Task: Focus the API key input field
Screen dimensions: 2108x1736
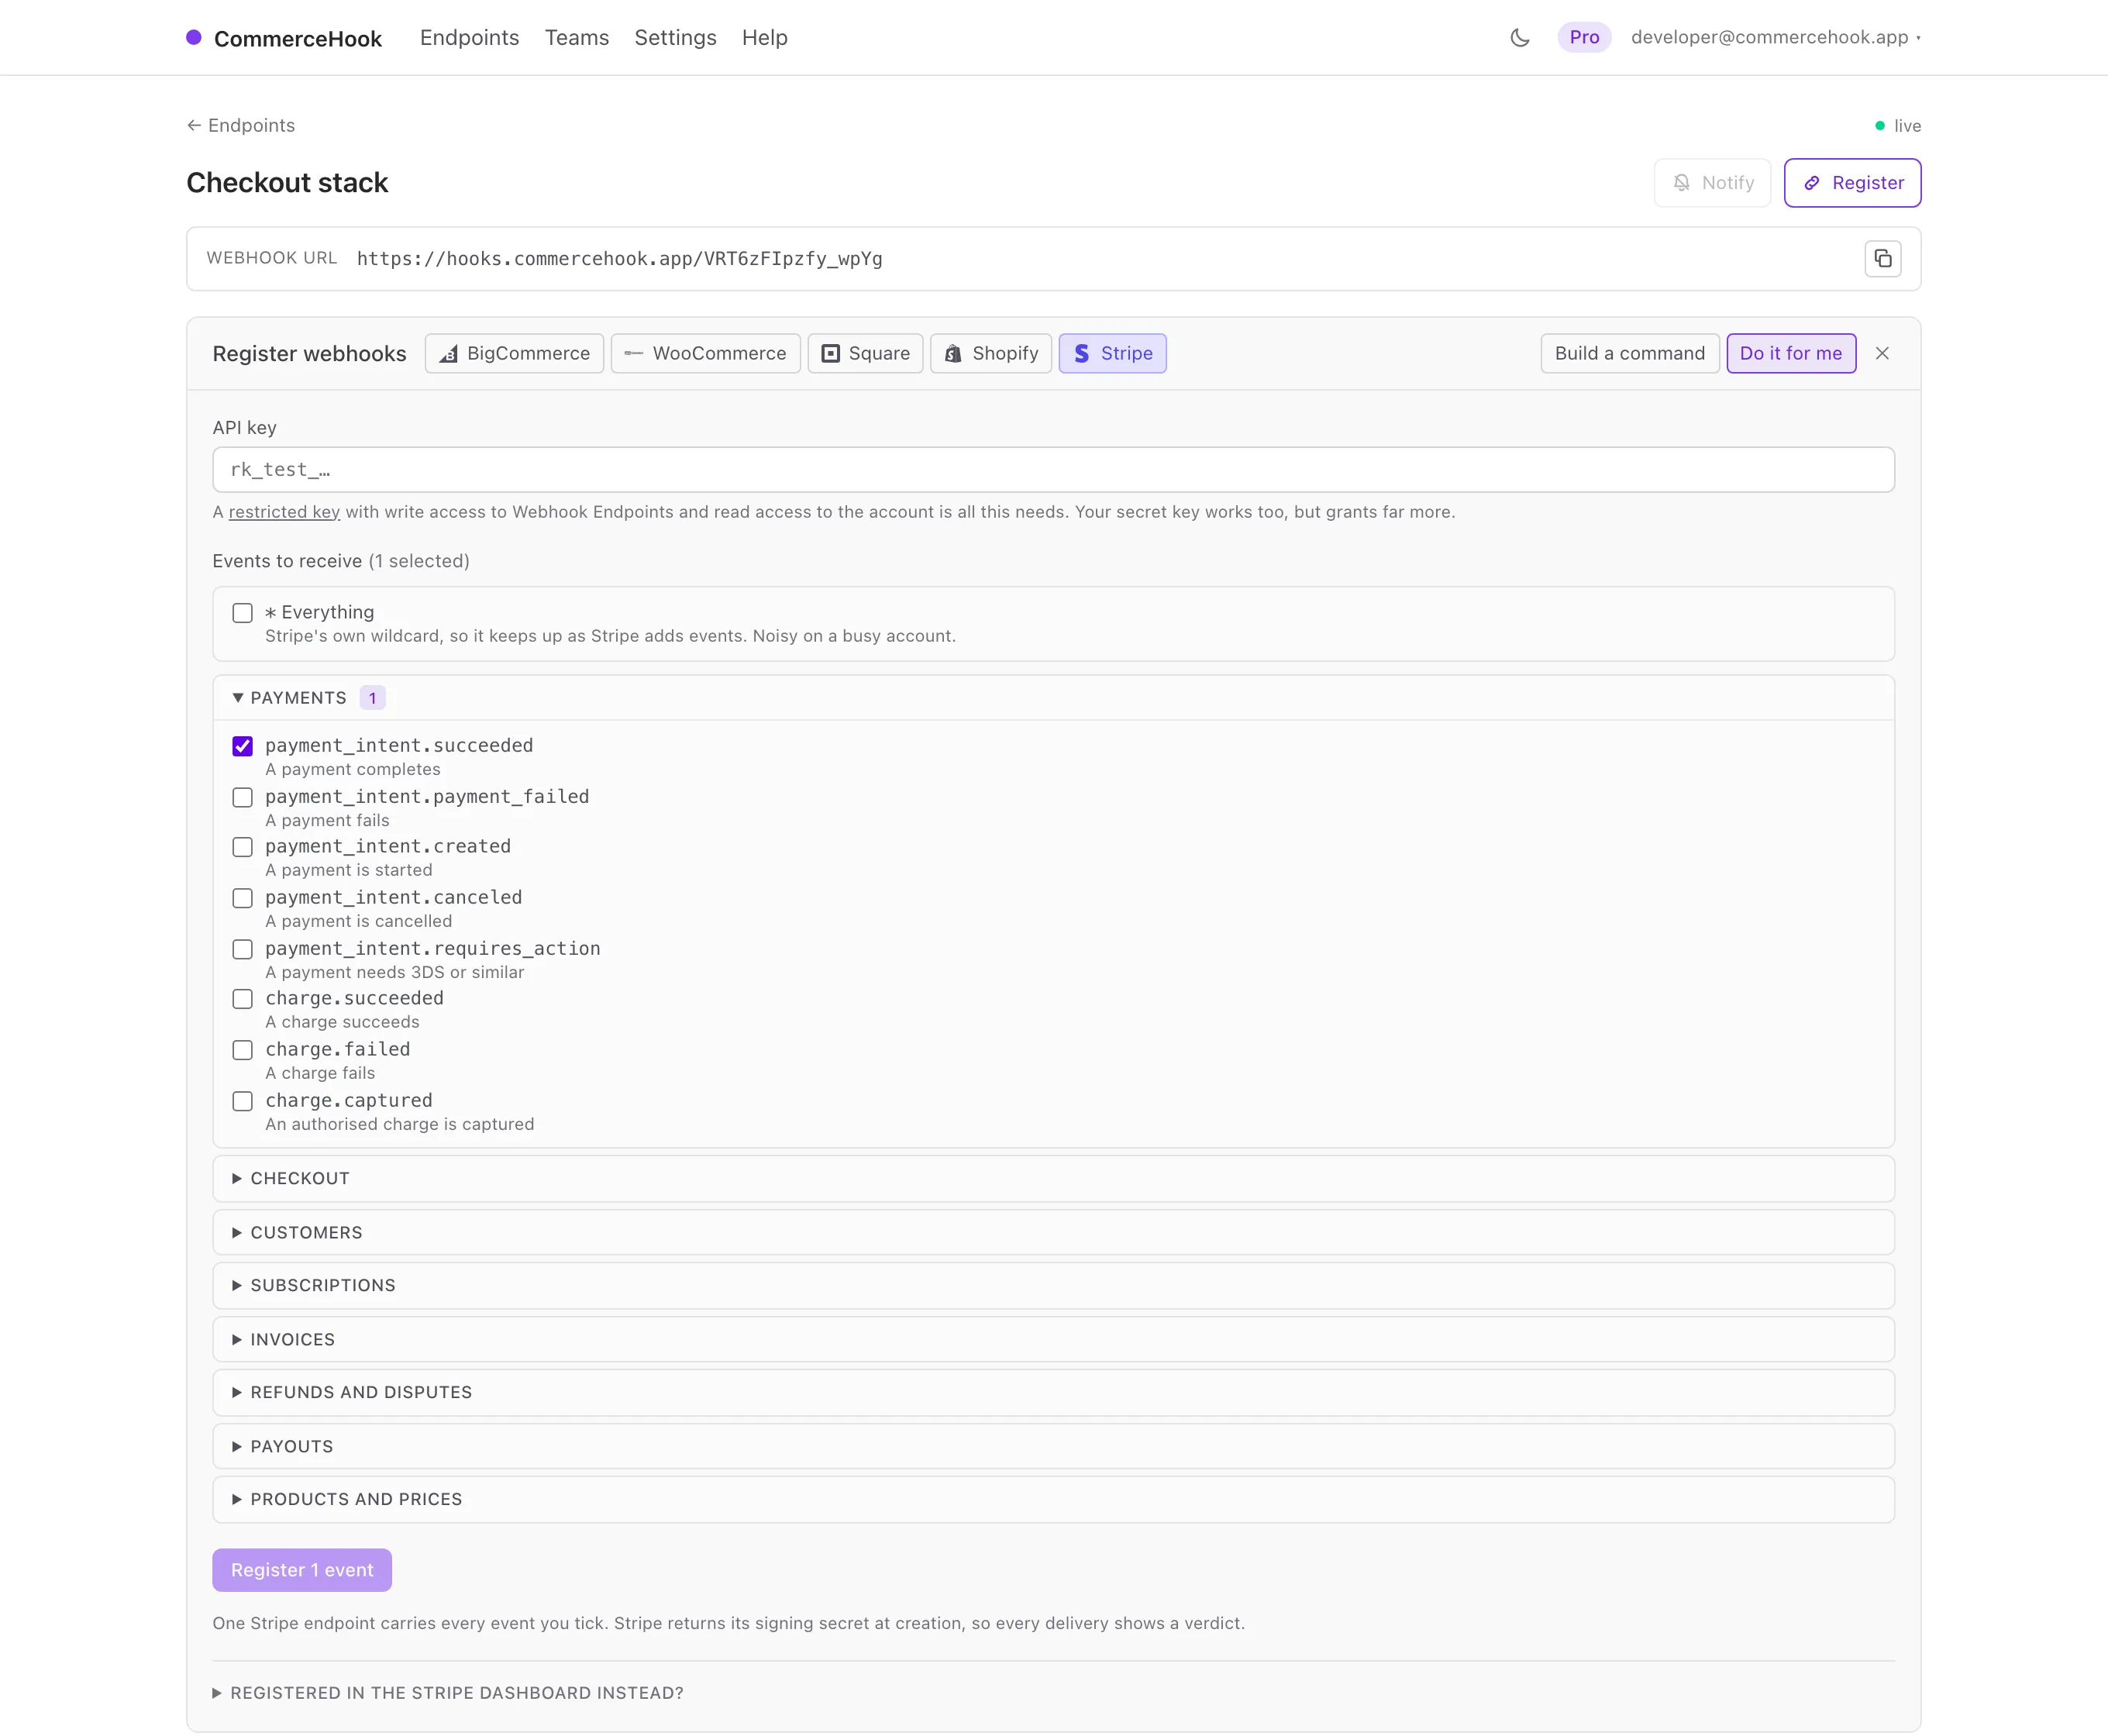Action: pos(1053,470)
